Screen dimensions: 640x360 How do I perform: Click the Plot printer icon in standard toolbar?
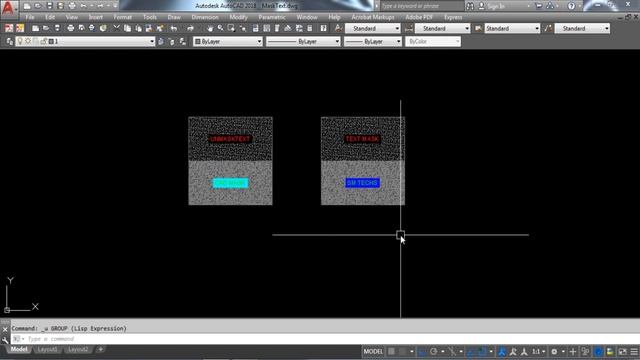tap(71, 28)
